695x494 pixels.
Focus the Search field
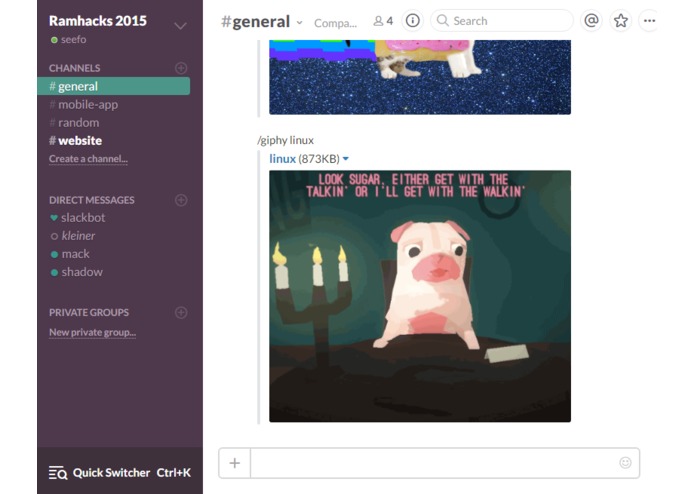502,21
